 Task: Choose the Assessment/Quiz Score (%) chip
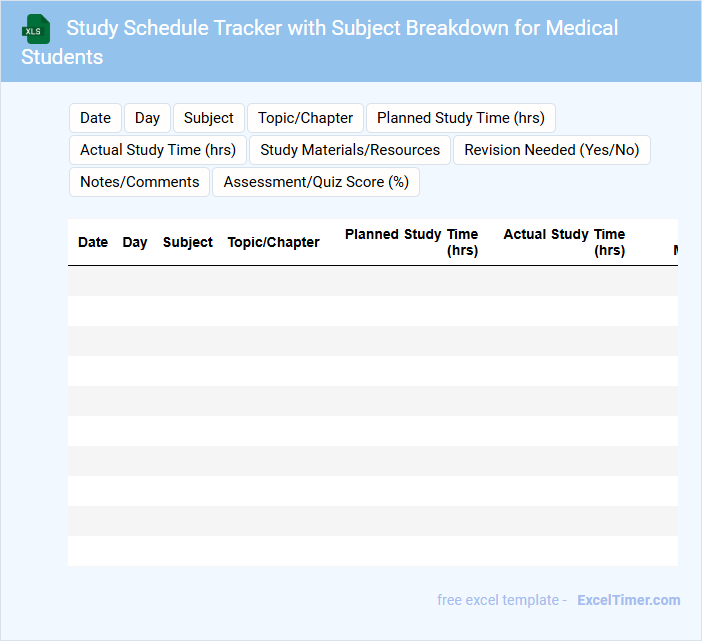pyautogui.click(x=316, y=182)
